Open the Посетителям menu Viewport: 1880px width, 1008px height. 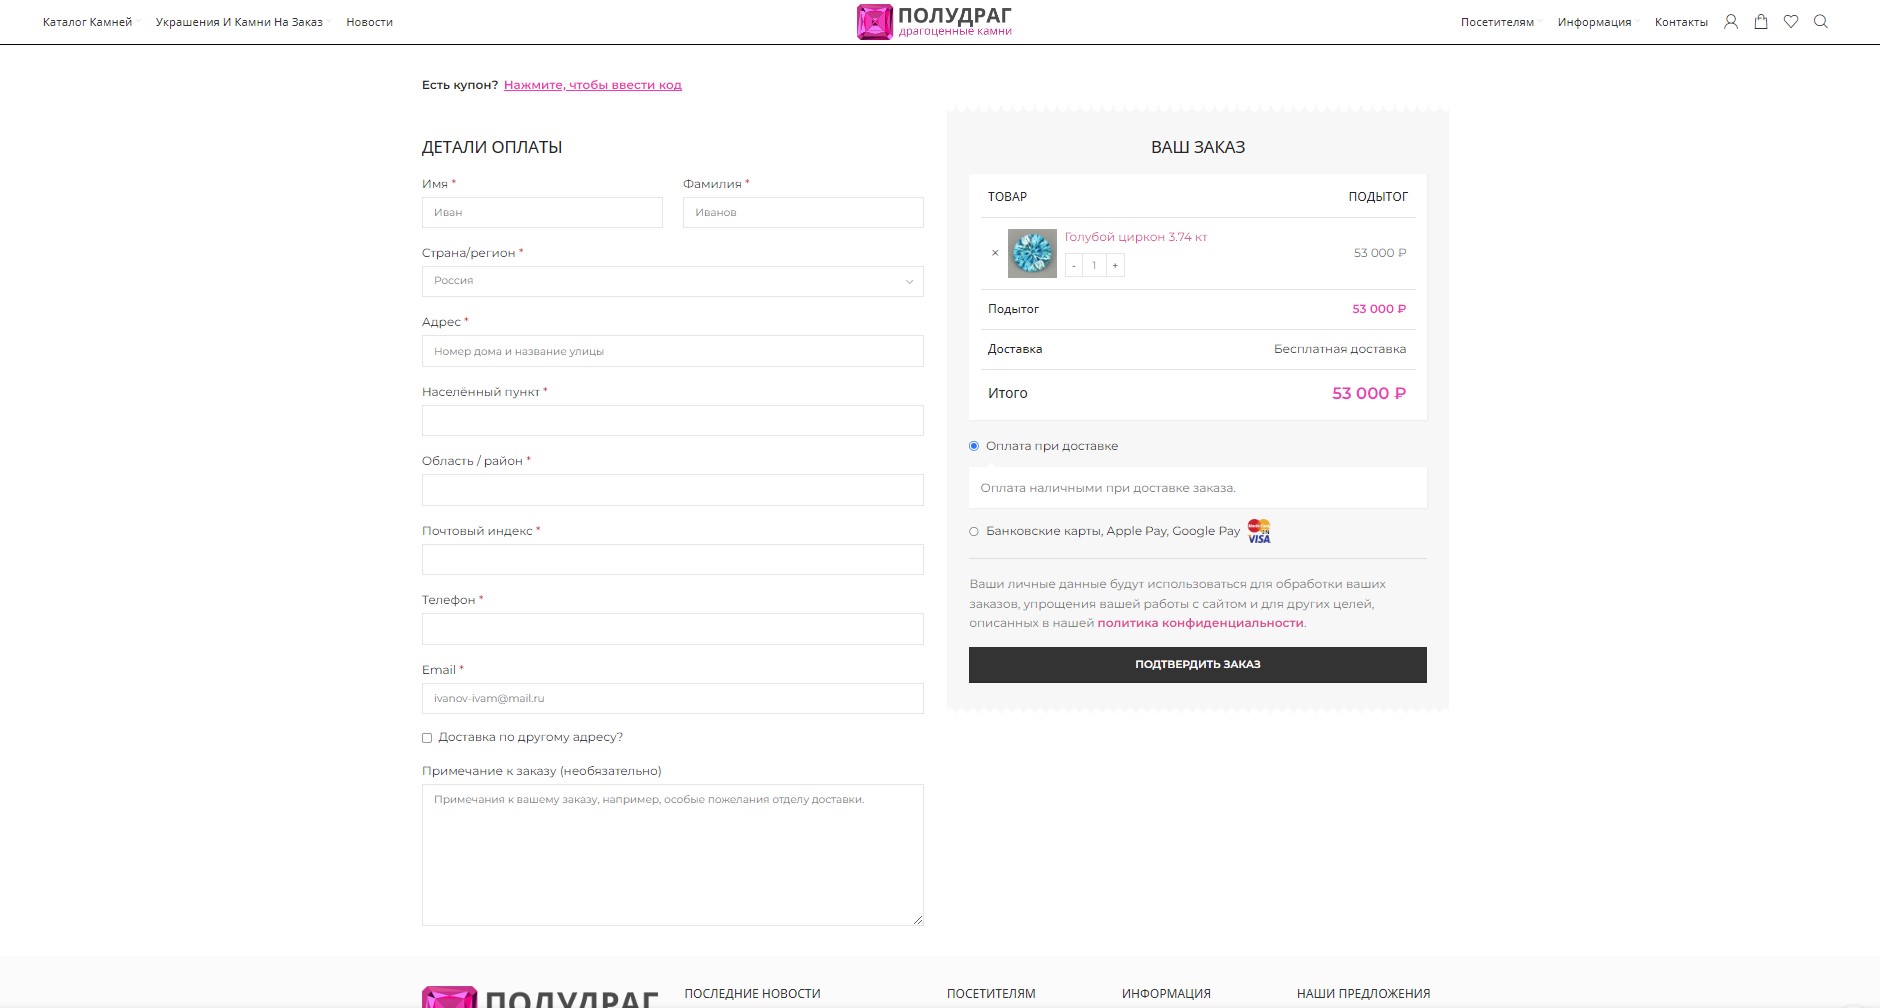1497,22
